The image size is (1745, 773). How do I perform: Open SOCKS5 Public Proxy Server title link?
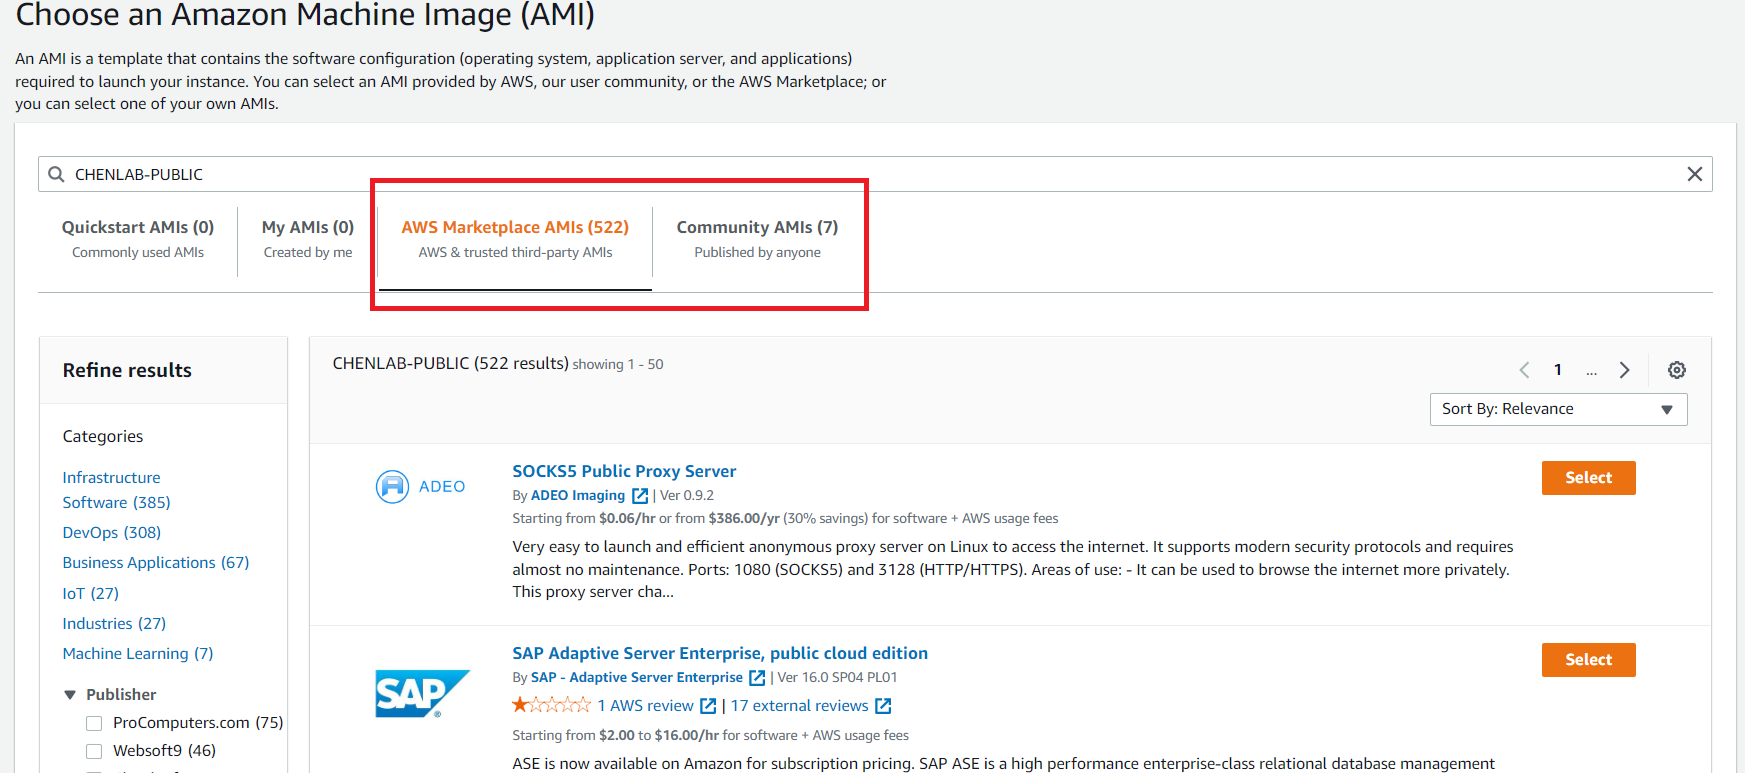click(x=624, y=471)
